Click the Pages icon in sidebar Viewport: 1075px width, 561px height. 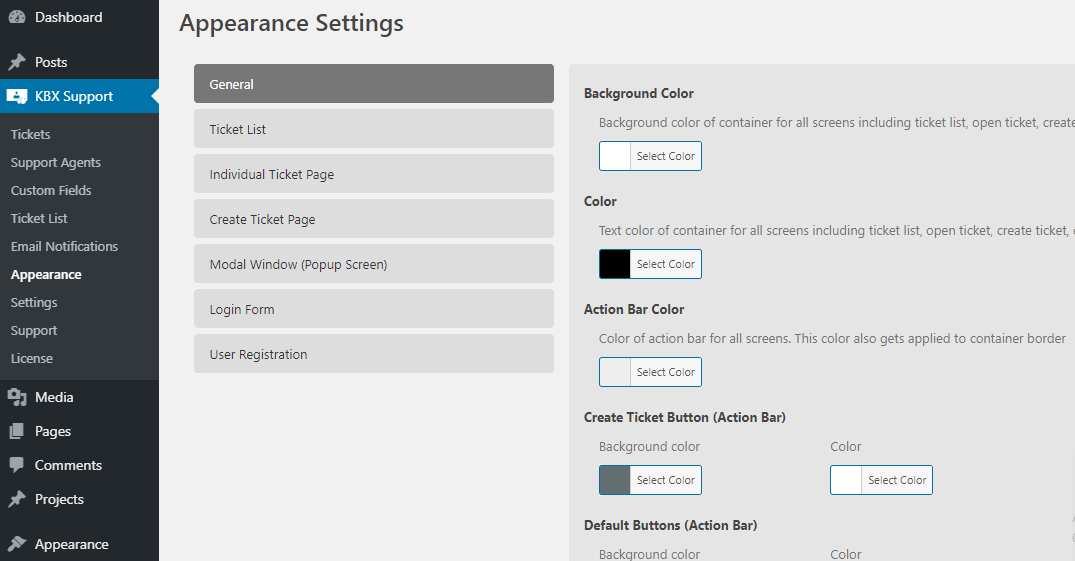[x=17, y=431]
